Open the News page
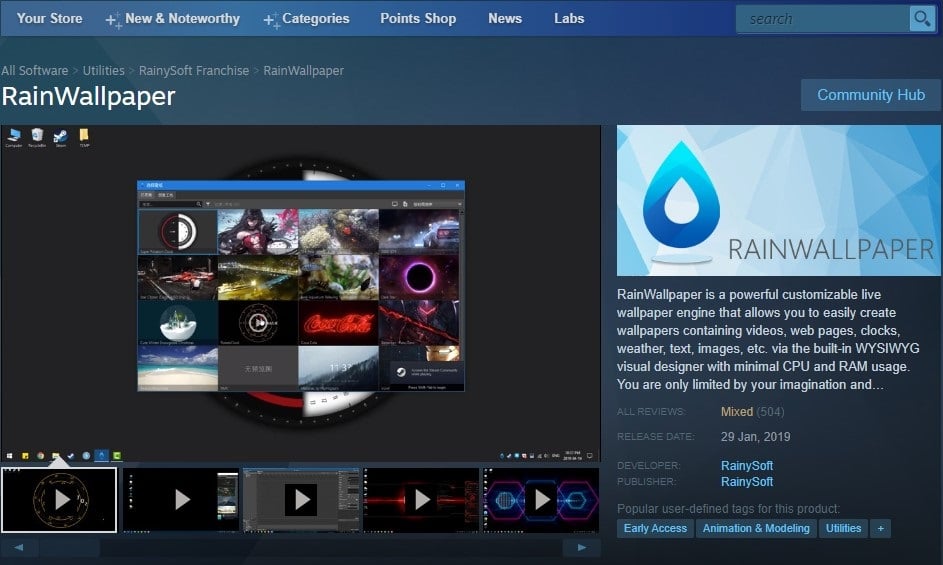943x565 pixels. (505, 19)
